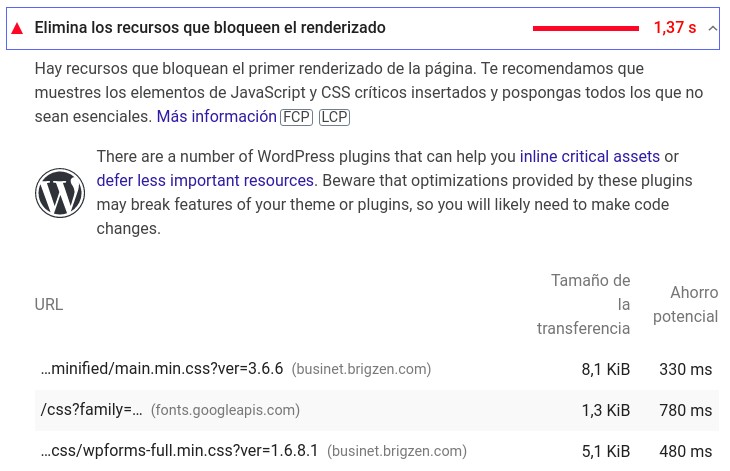Open the 'inline critical assets' link
Viewport: 730px width, 471px height.
tap(590, 156)
